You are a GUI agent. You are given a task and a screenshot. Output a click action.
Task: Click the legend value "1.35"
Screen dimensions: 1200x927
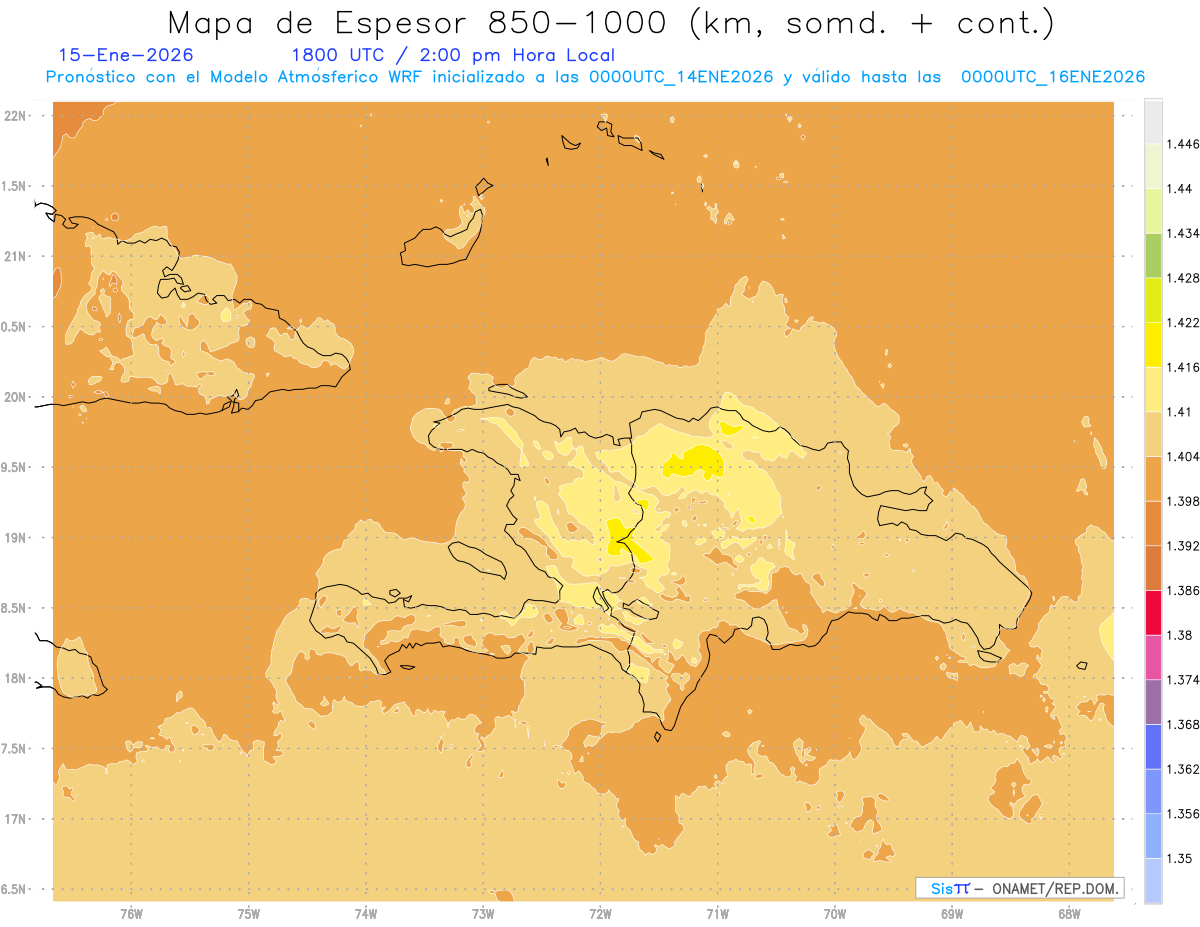[x=1179, y=858]
